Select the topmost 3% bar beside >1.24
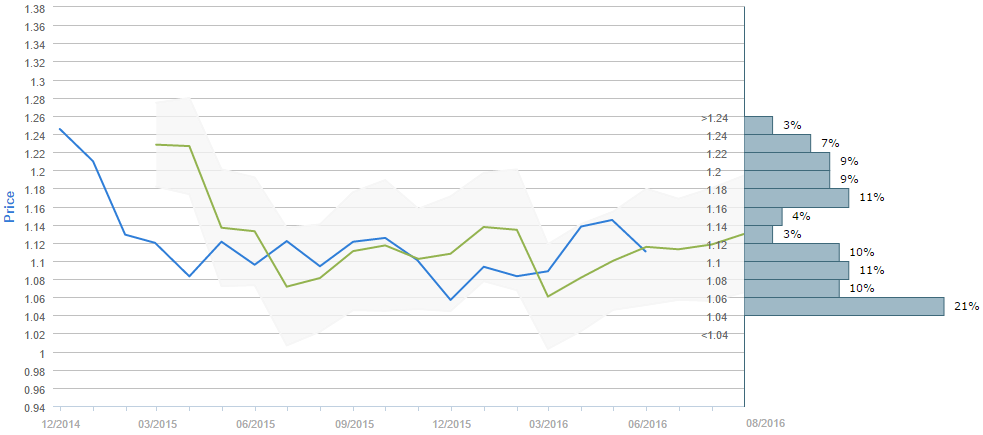 coord(759,125)
